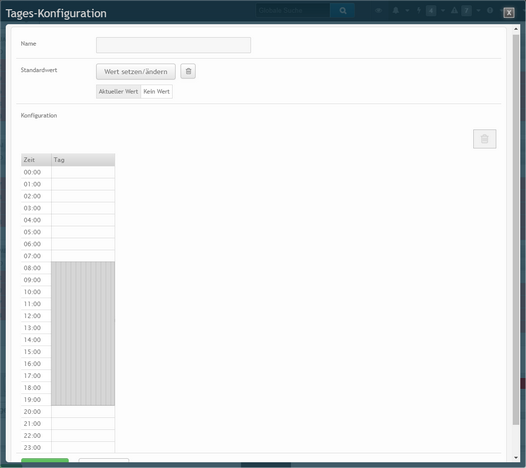Click the Tag column header
The image size is (526, 468).
(83, 160)
